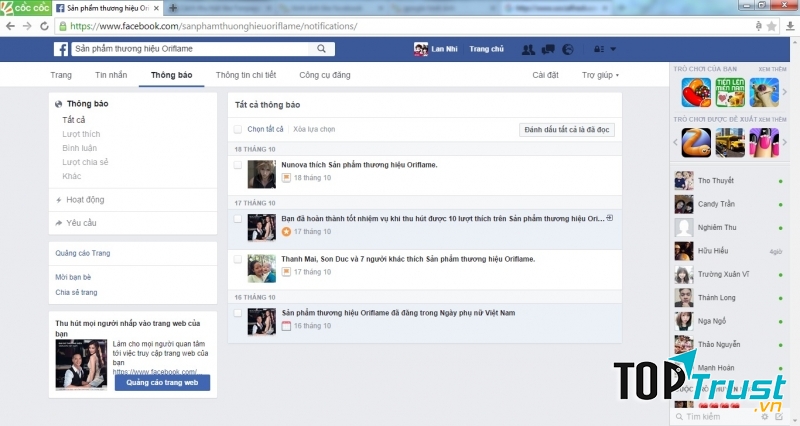Click Xóa lựa chọn link
This screenshot has width=800, height=426.
314,129
